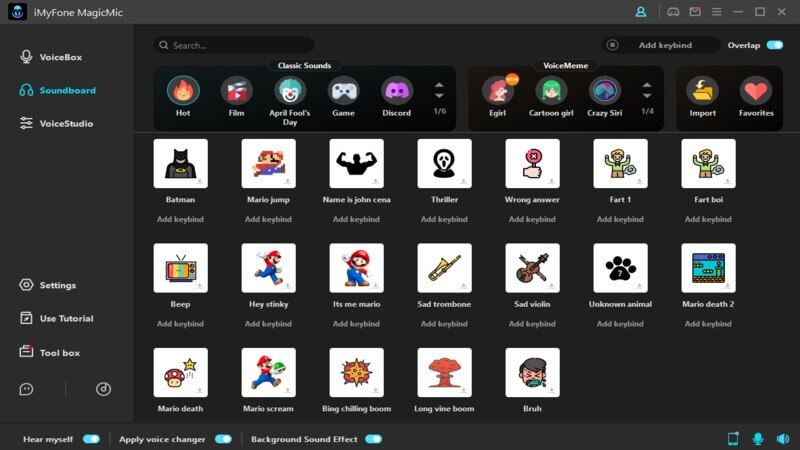Open the mail messages icon
Viewport: 800px width, 450px height.
695,12
